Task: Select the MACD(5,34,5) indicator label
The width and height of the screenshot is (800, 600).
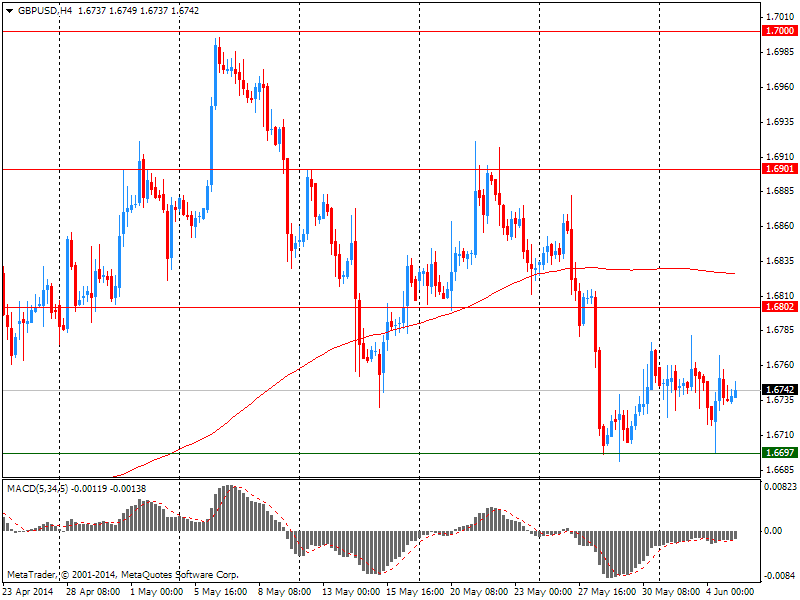Action: [x=37, y=489]
